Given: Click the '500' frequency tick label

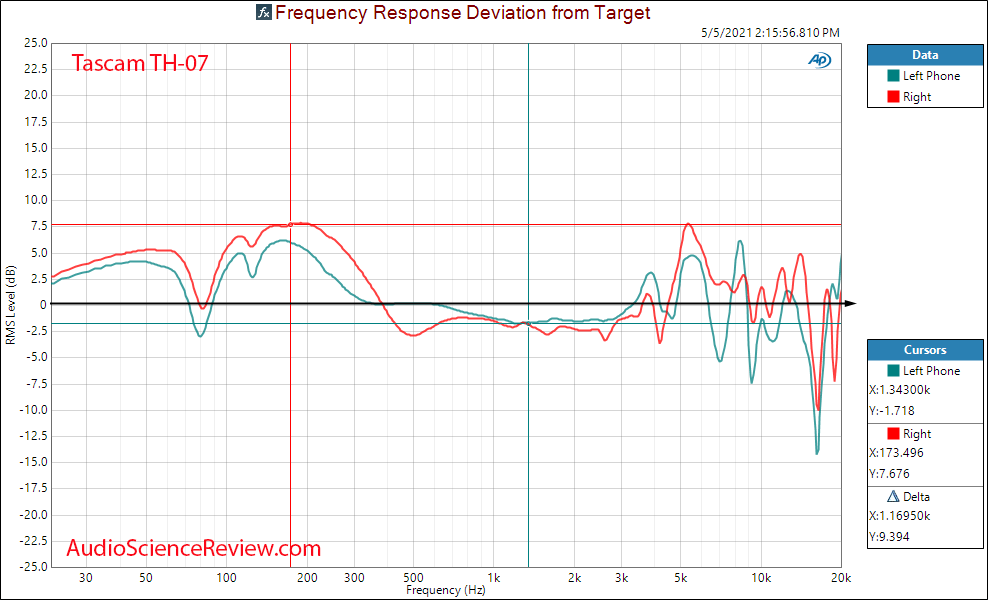Looking at the screenshot, I should coord(413,577).
